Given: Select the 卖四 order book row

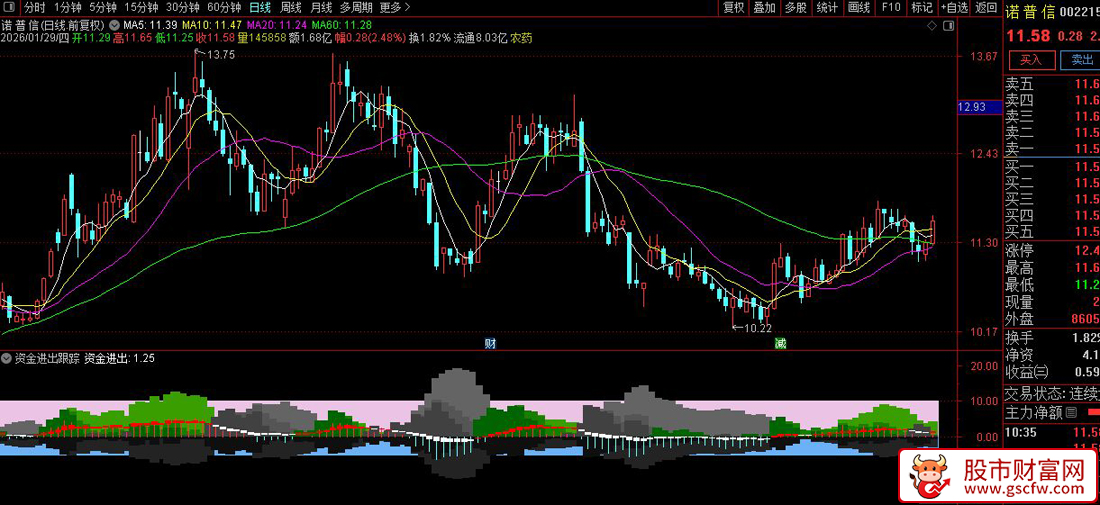Looking at the screenshot, I should [x=1052, y=100].
